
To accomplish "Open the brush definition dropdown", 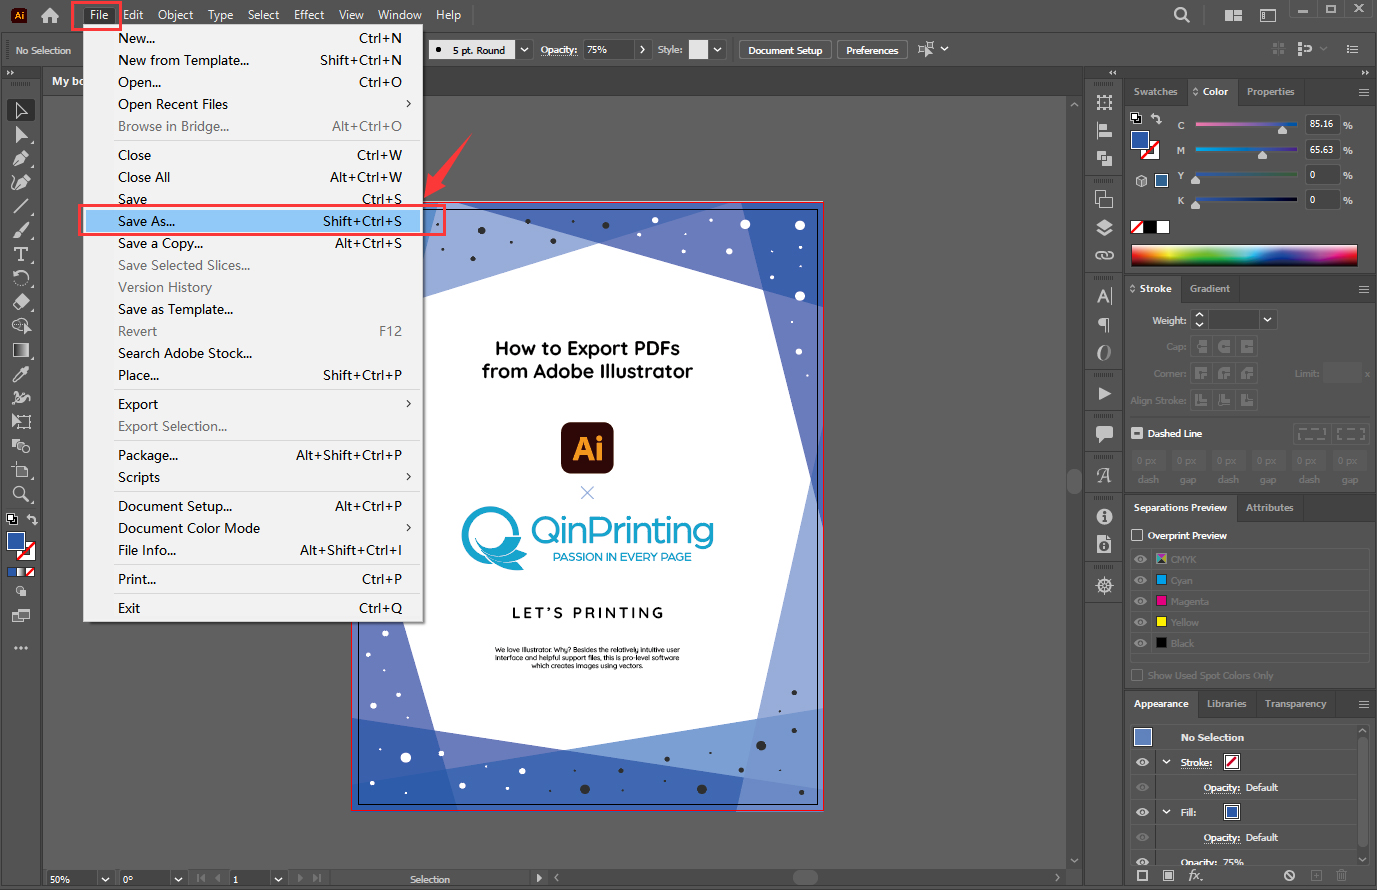I will [524, 50].
